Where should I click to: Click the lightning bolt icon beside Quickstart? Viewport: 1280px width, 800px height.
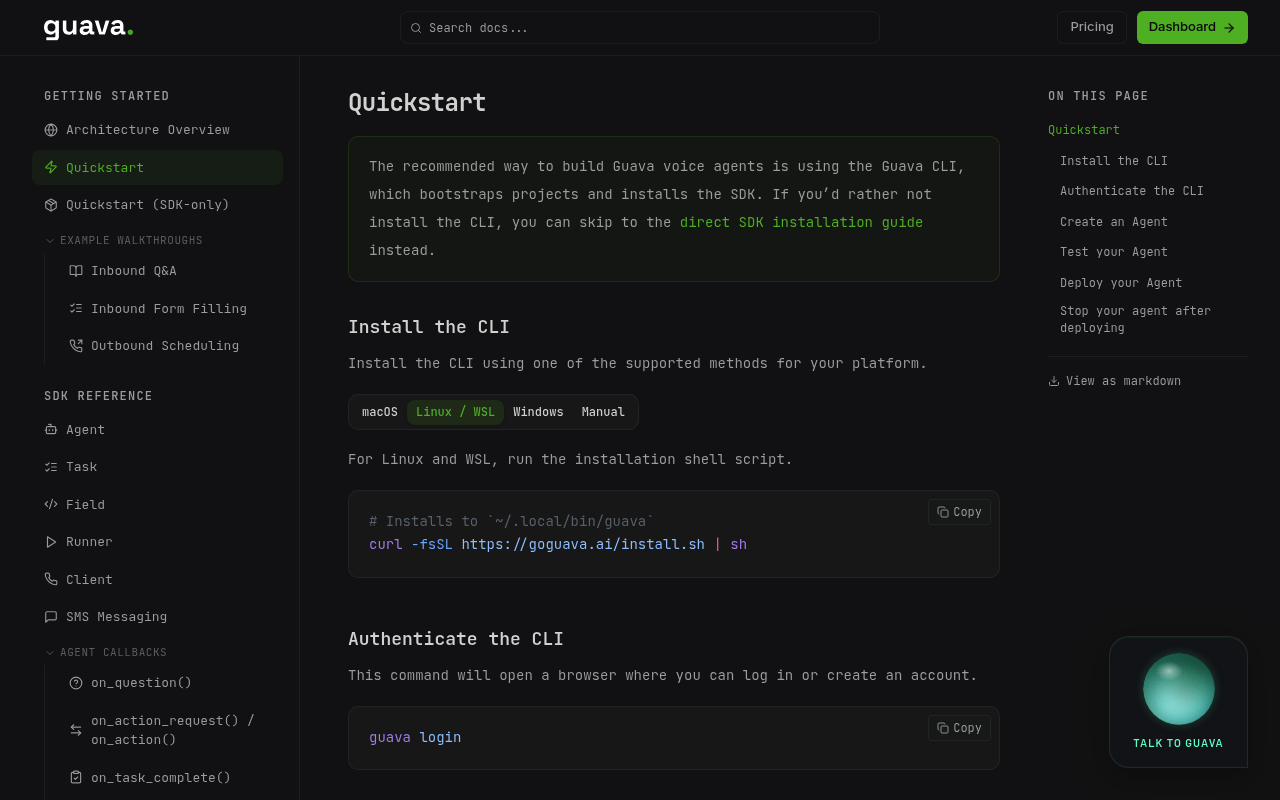[51, 167]
